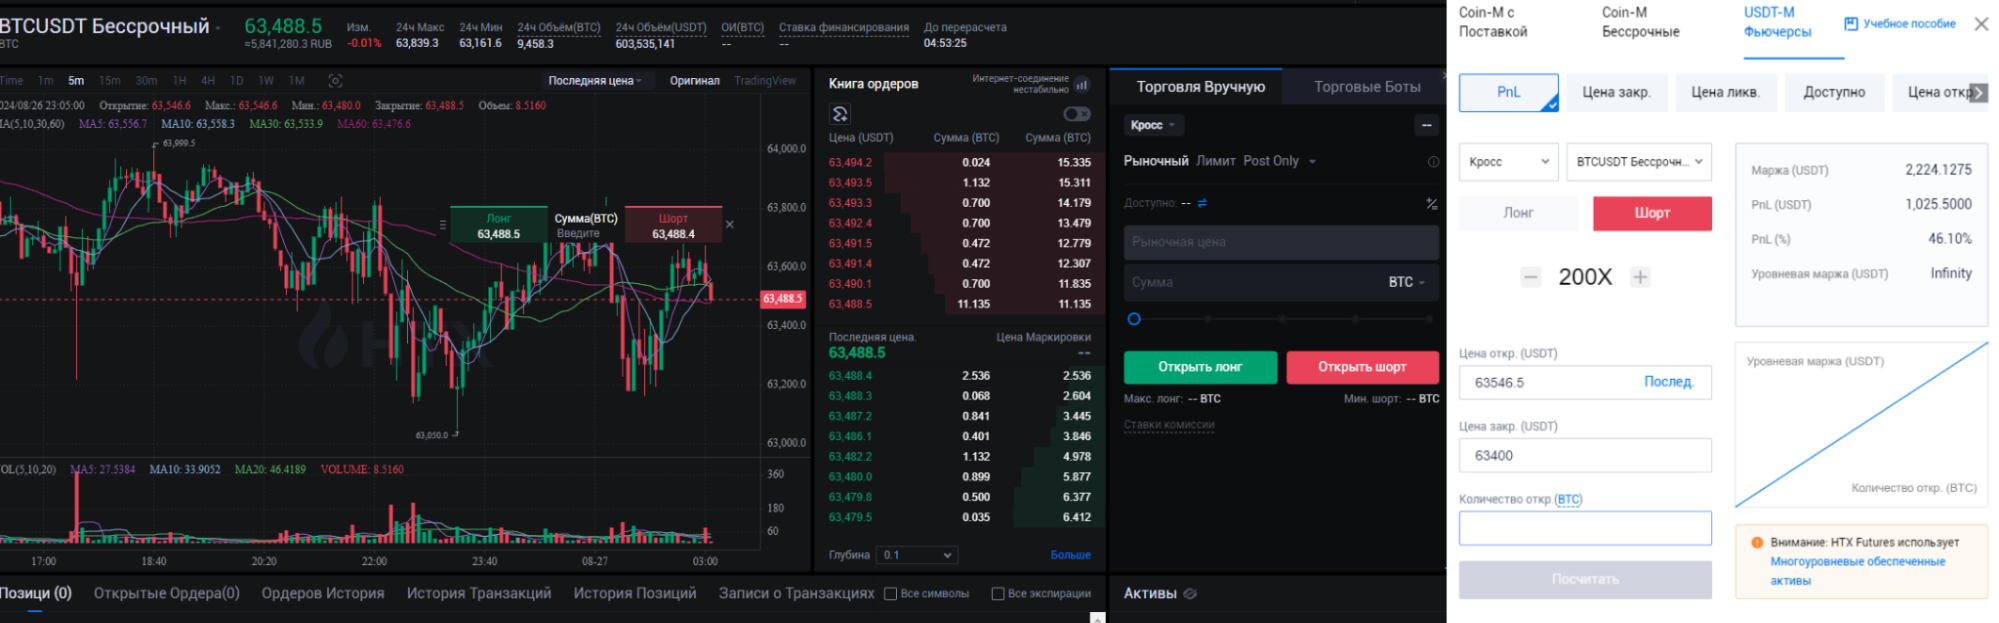This screenshot has width=1999, height=623.
Task: Click the Учебное пособие tutorial link
Action: pos(1899,24)
